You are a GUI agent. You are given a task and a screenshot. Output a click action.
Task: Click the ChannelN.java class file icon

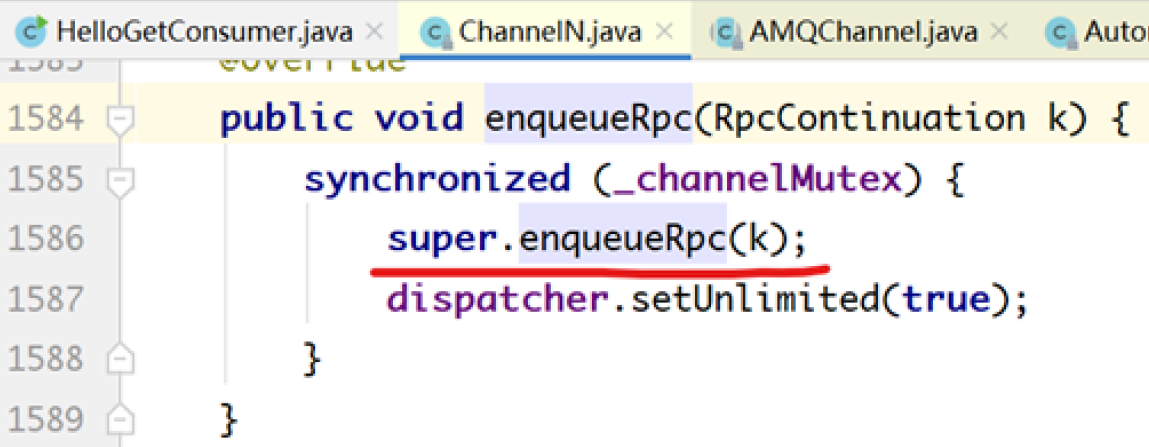pos(436,31)
